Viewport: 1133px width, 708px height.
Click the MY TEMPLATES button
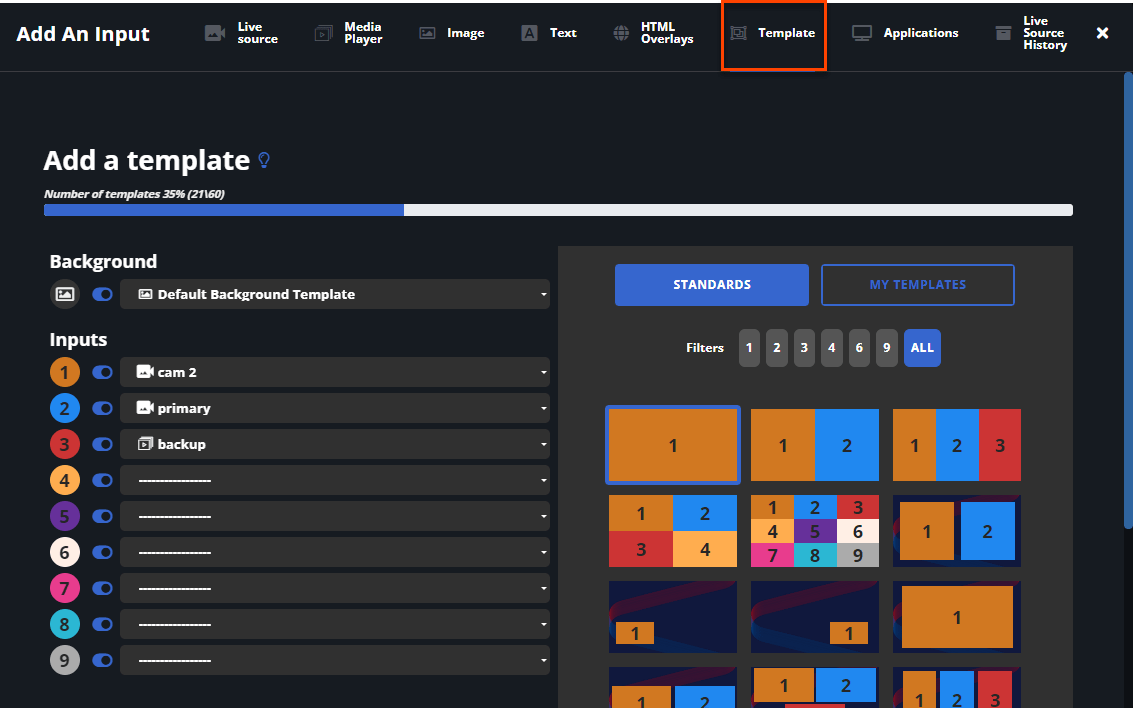point(918,285)
